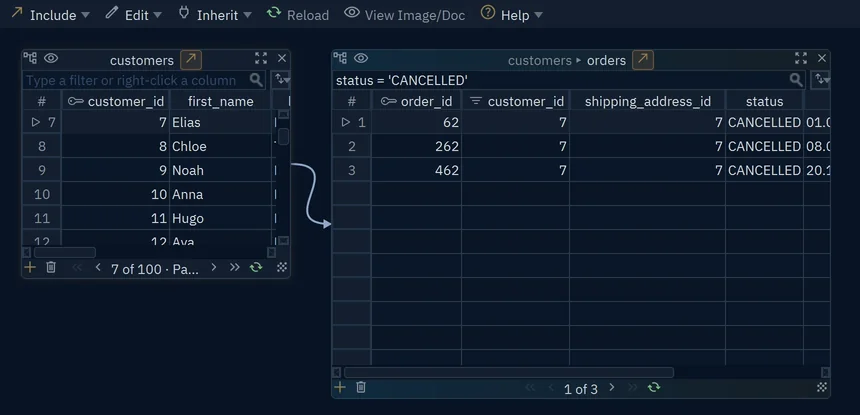860x415 pixels.
Task: Select order_id cell 262
Action: pos(417,146)
